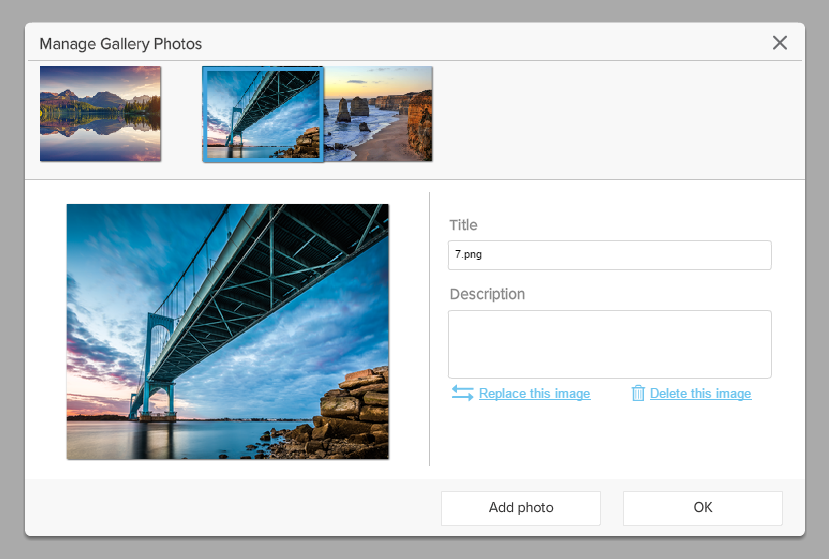Click inside the empty Description box

(x=609, y=344)
